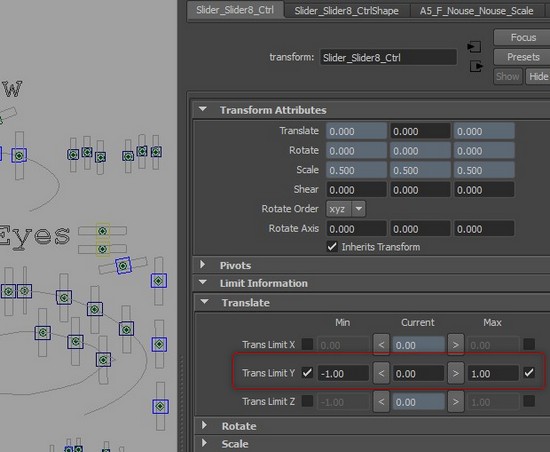Enable Trans Limit X max checkbox
This screenshot has height=452, width=550.
pyautogui.click(x=529, y=344)
